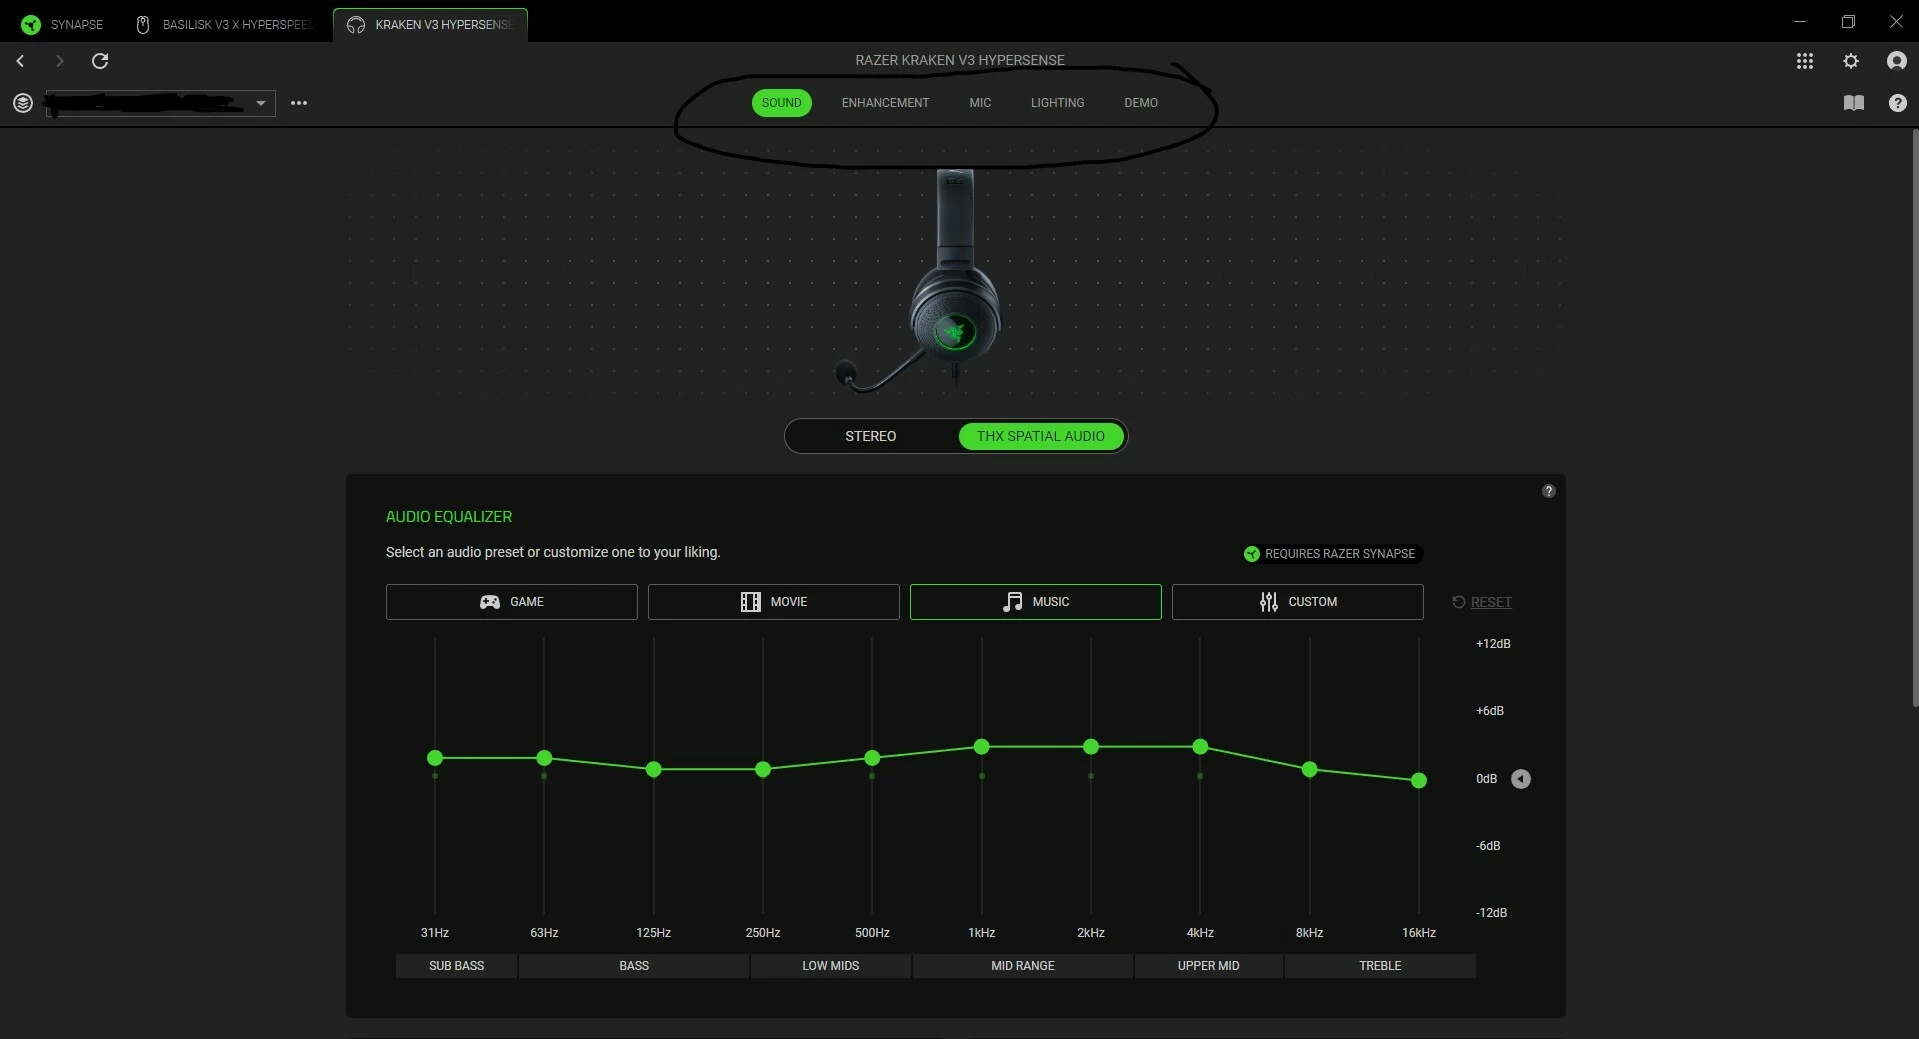This screenshot has width=1919, height=1039.
Task: Enable THX SPATIAL AUDIO mode
Action: (x=1041, y=436)
